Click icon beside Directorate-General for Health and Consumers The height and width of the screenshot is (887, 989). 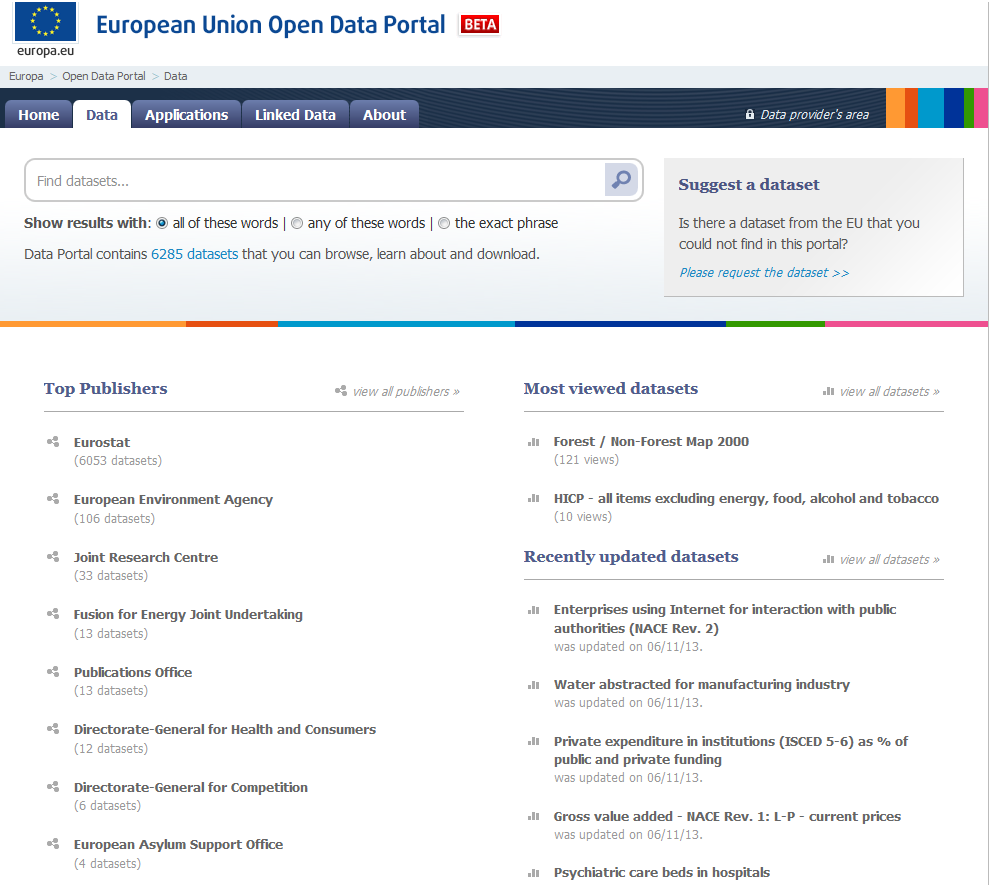53,729
